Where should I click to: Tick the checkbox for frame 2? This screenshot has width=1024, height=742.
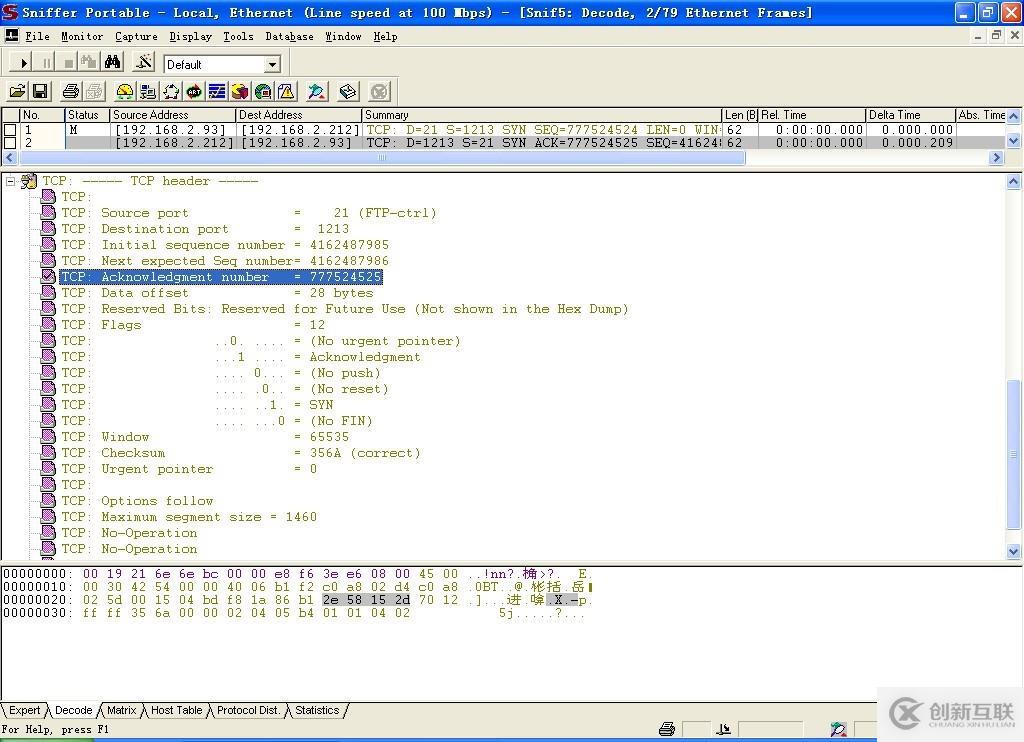pos(10,143)
